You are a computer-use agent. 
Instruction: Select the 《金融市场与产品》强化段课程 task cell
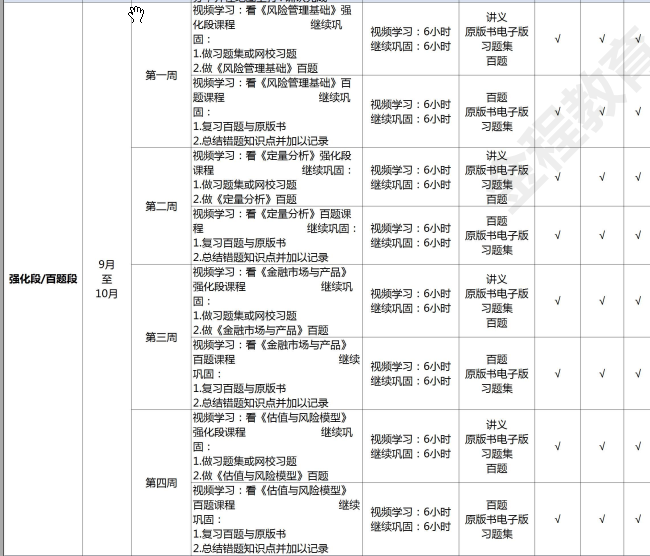pyautogui.click(x=276, y=301)
